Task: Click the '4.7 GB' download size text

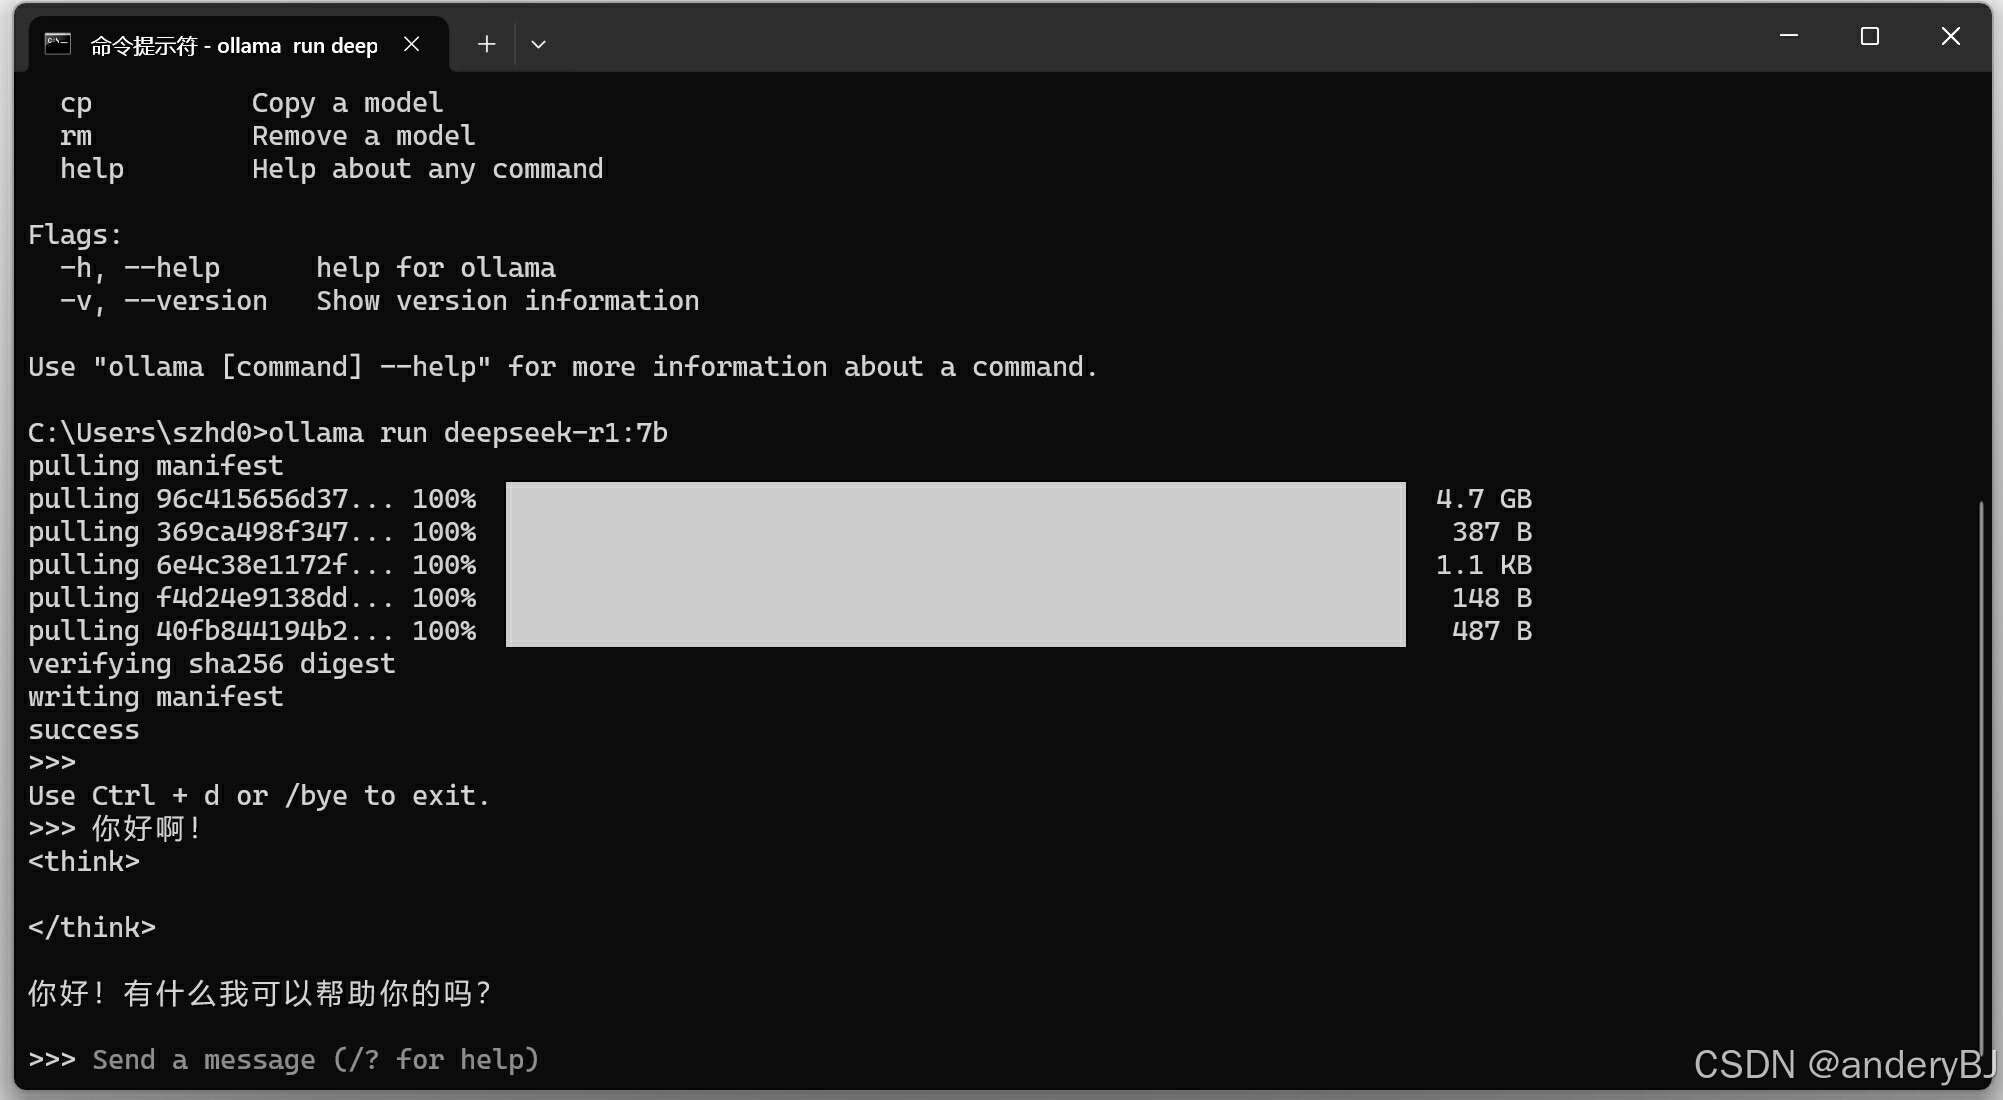Action: (1483, 499)
